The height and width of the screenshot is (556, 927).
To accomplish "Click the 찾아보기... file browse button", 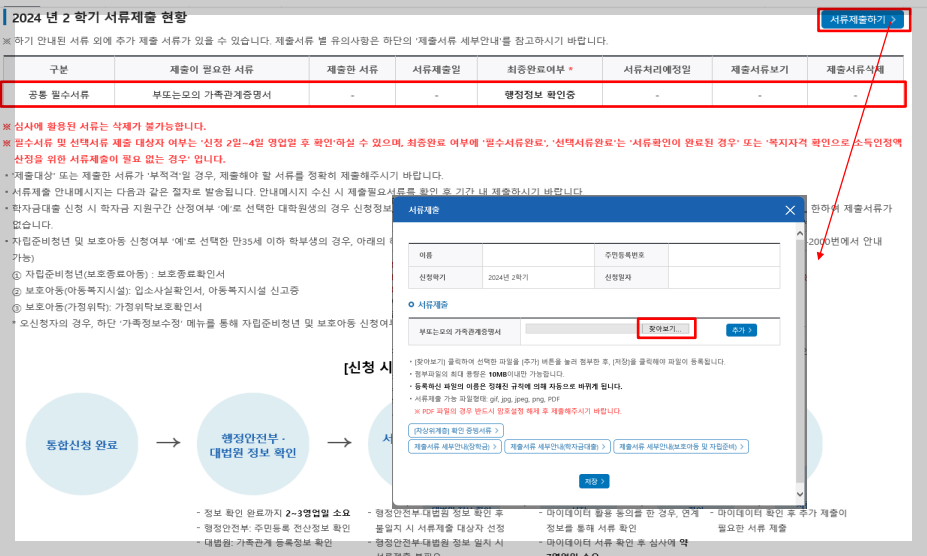I will (x=665, y=329).
